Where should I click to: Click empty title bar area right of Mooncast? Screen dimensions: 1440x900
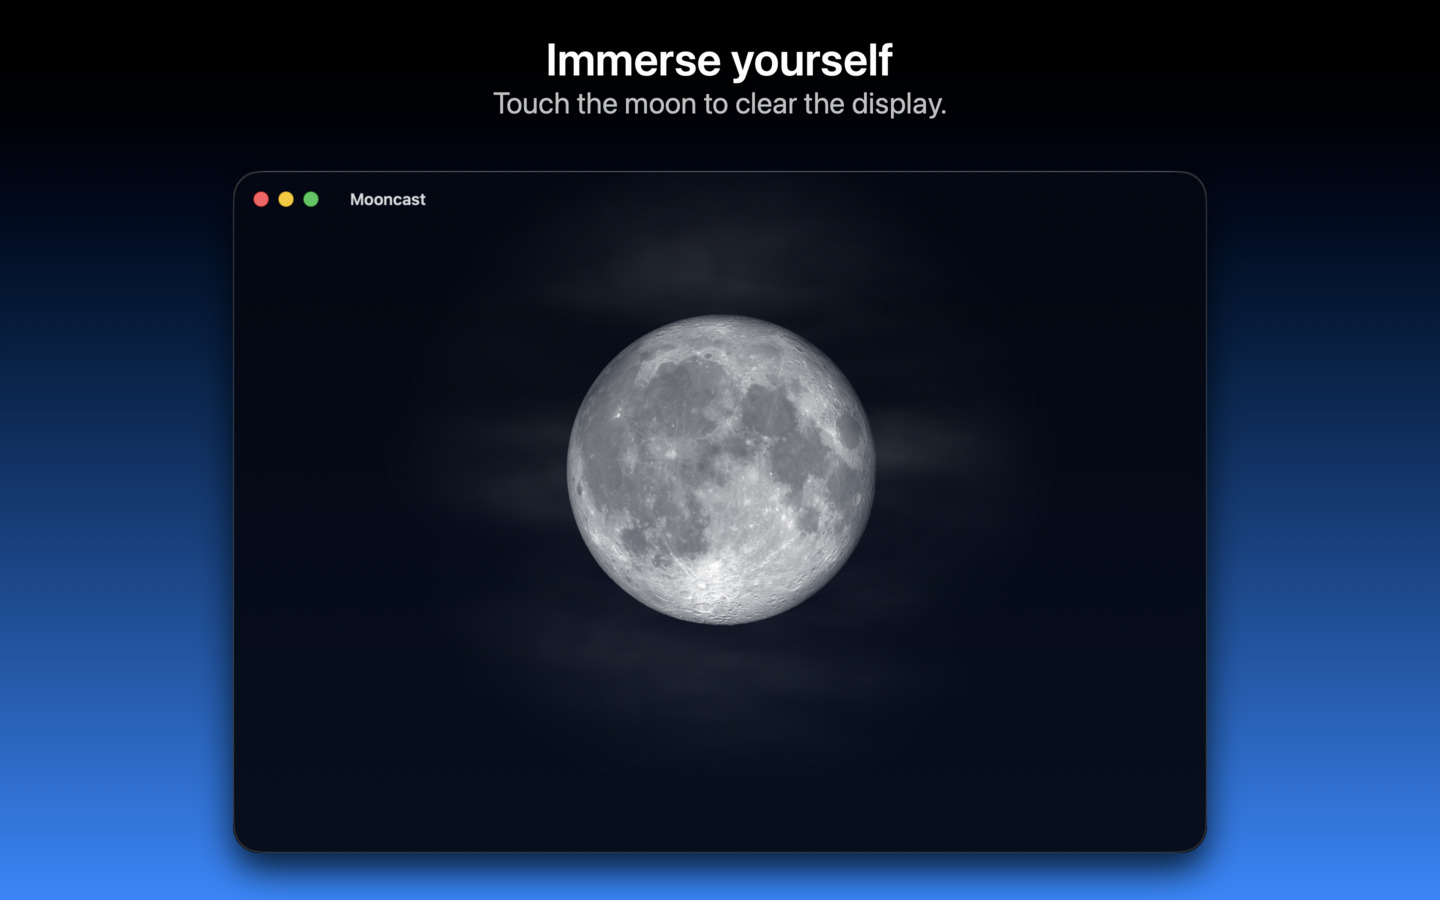click(800, 199)
